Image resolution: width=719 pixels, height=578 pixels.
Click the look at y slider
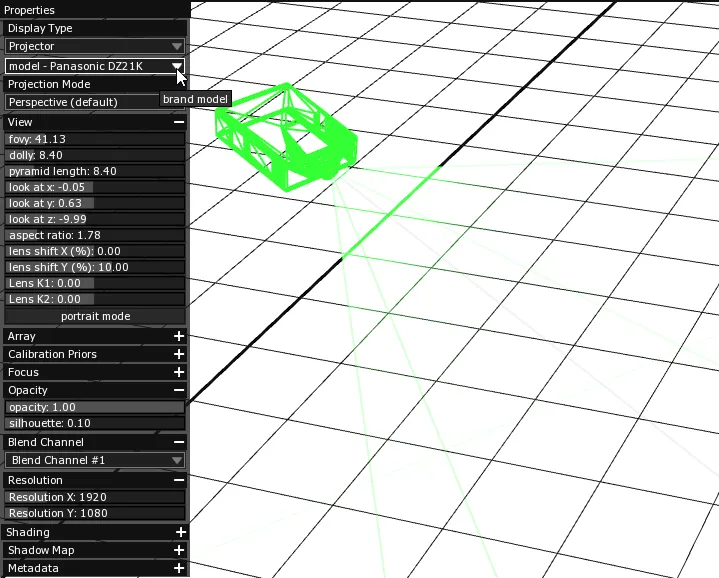[x=95, y=203]
